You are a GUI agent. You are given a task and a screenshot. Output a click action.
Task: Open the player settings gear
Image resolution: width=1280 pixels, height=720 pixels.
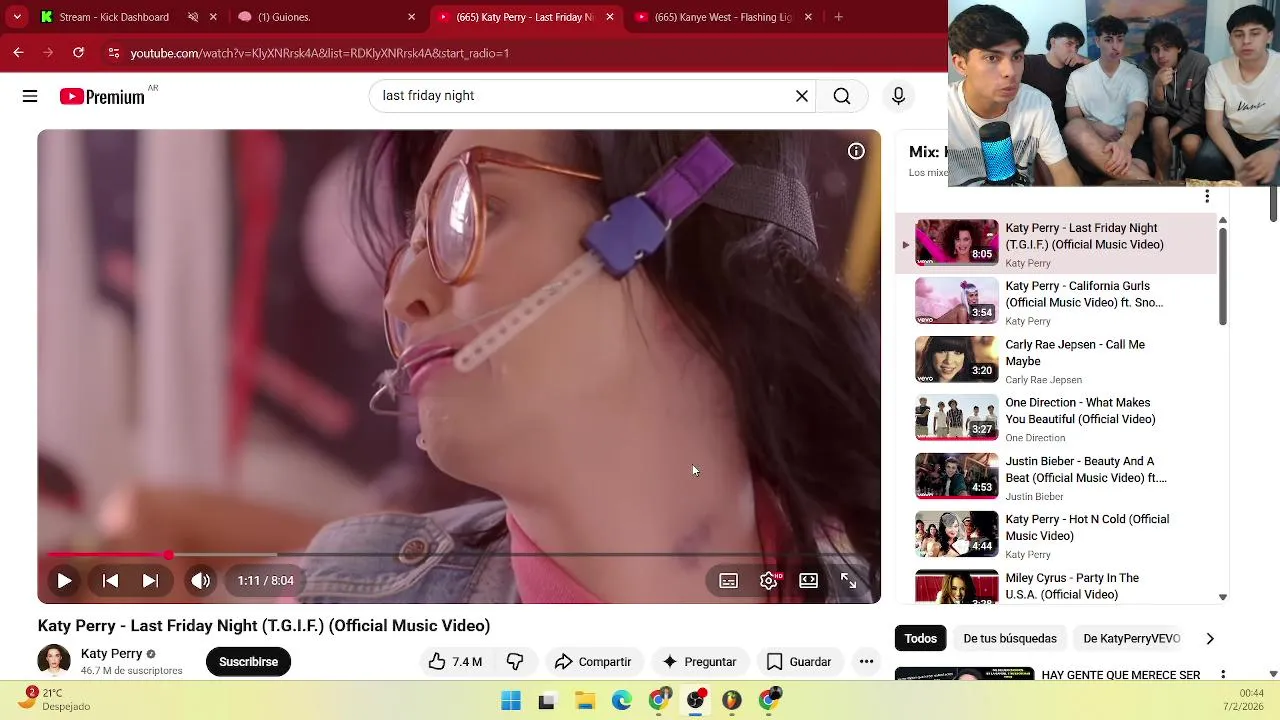769,580
